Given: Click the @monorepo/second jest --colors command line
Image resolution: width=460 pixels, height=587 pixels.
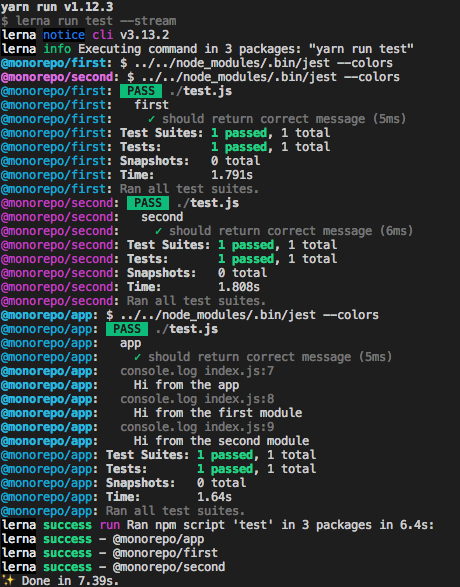Looking at the screenshot, I should coord(200,77).
